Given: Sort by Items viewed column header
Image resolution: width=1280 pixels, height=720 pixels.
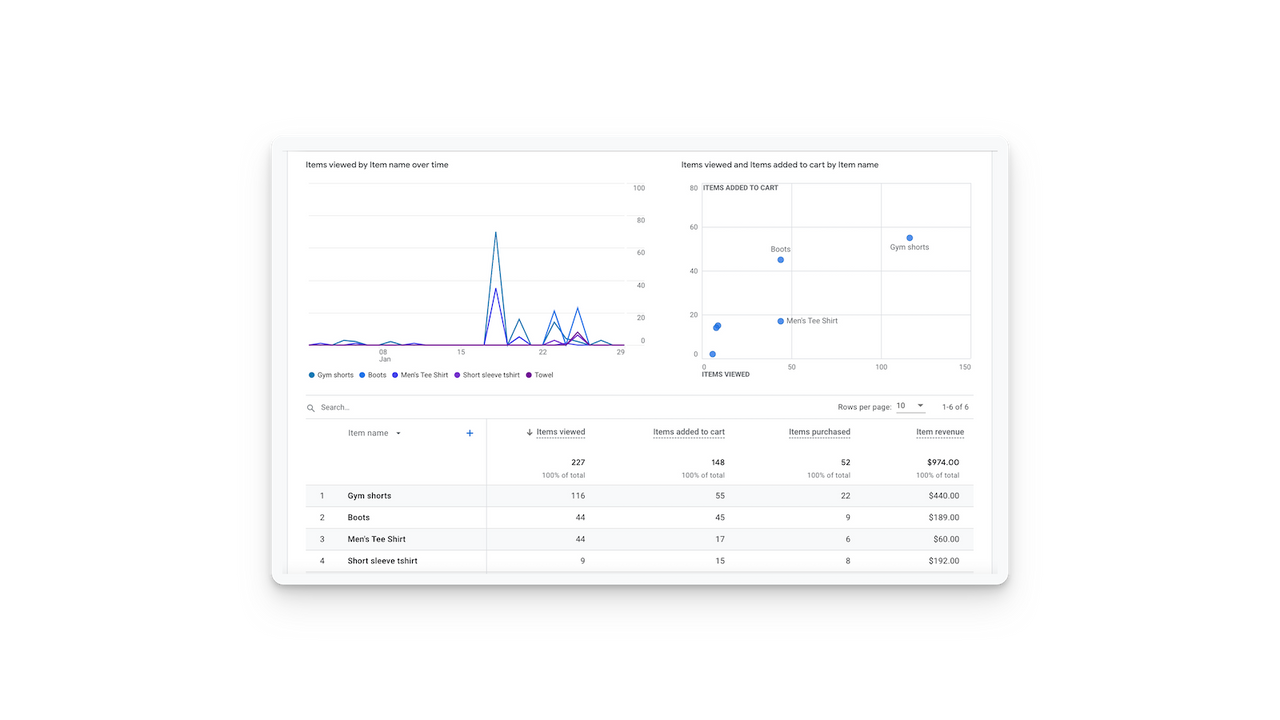Looking at the screenshot, I should (561, 432).
